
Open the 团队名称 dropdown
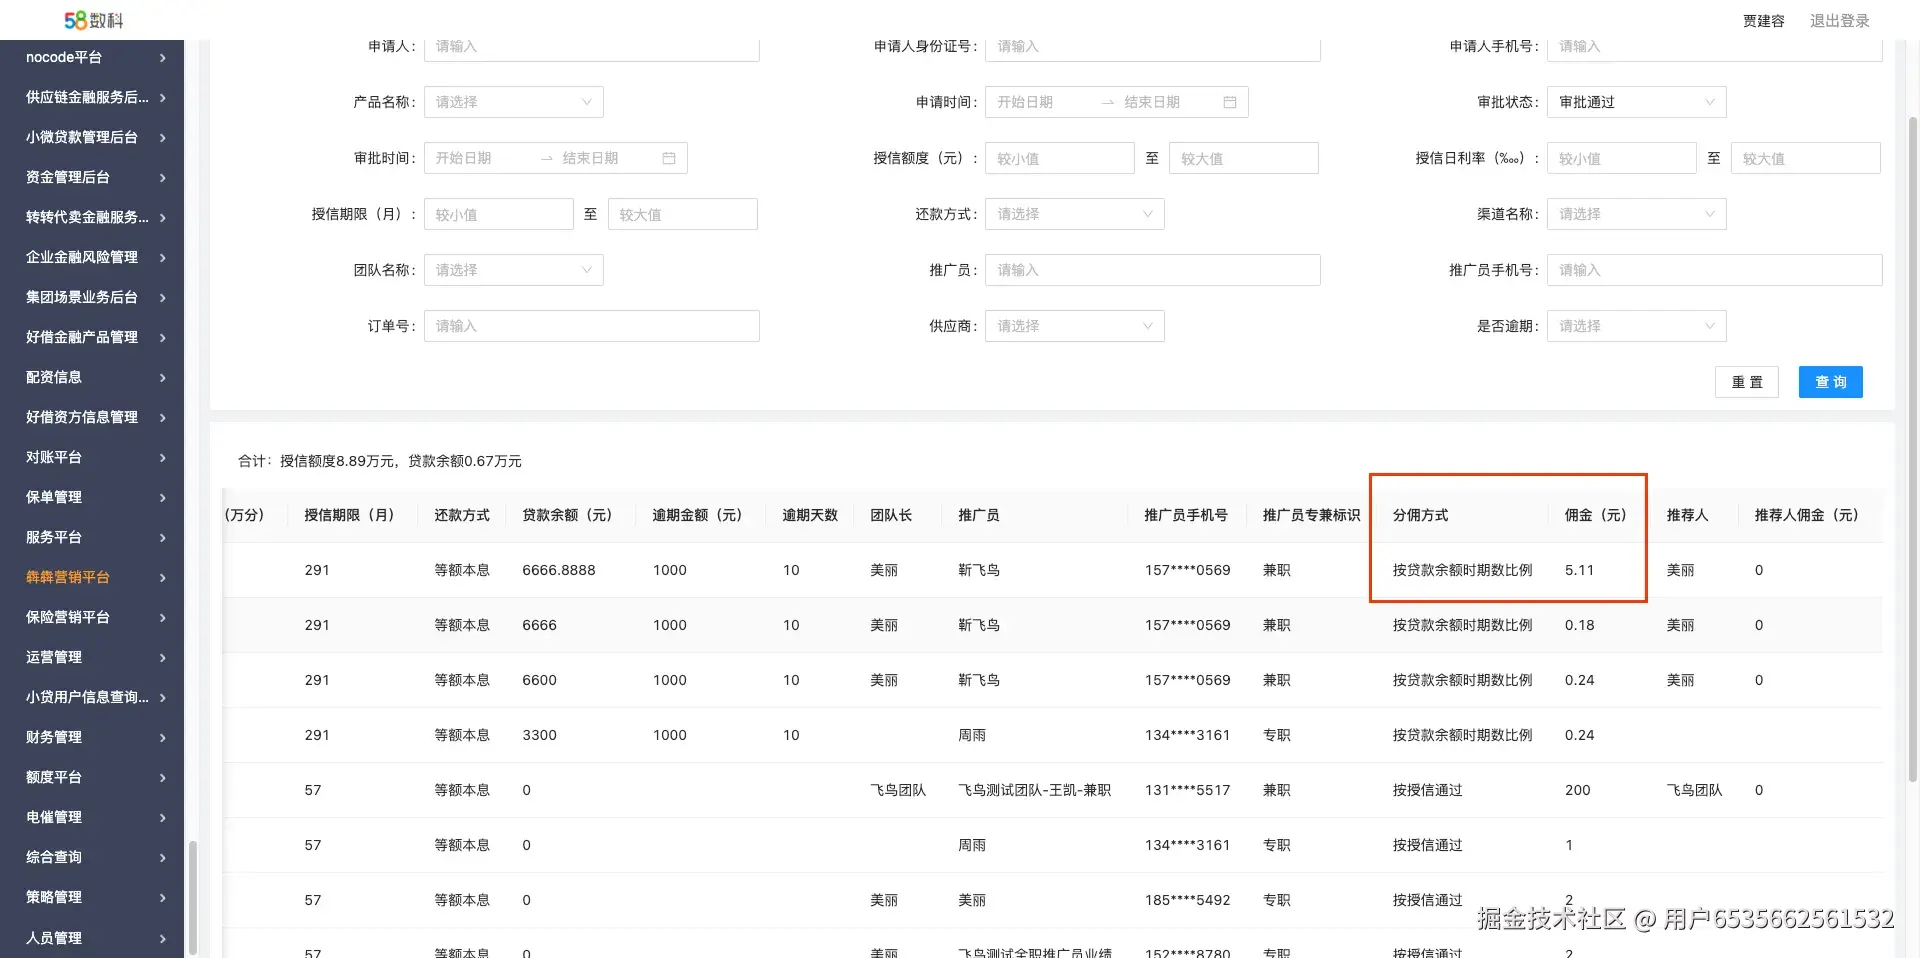(x=513, y=270)
